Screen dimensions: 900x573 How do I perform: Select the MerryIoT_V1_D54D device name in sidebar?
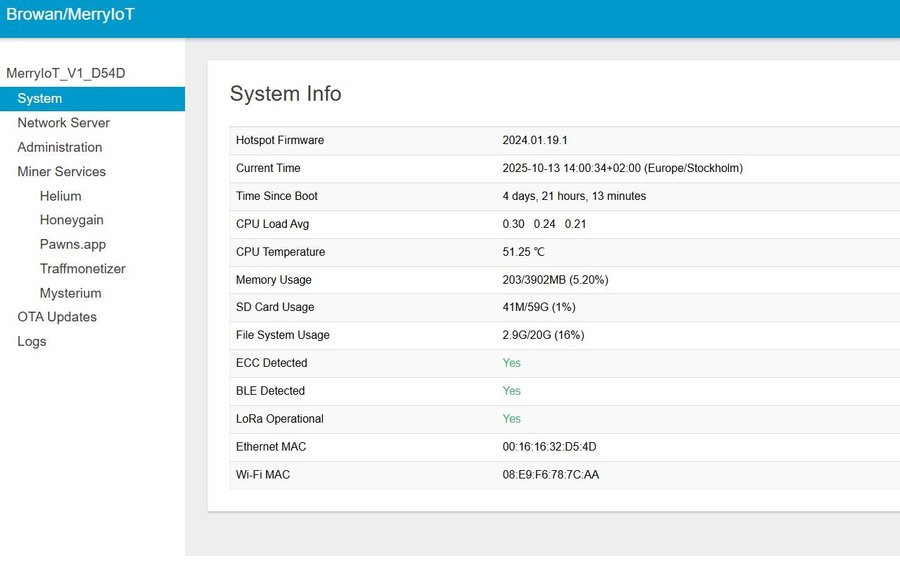(x=66, y=73)
